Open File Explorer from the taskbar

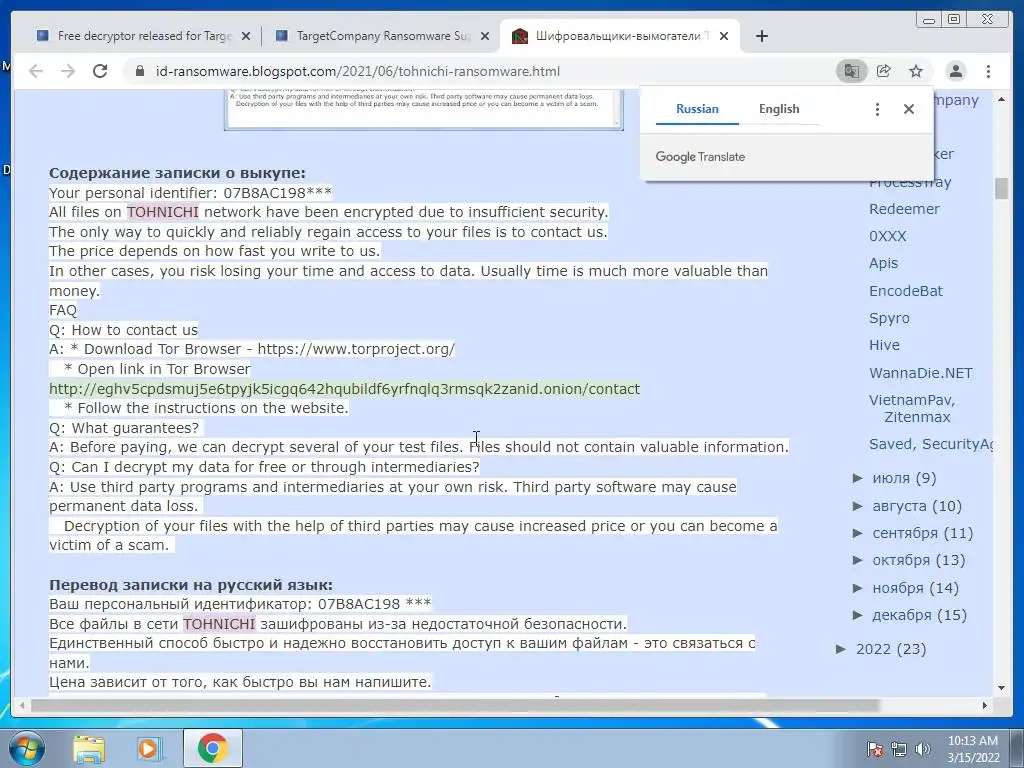(x=89, y=749)
